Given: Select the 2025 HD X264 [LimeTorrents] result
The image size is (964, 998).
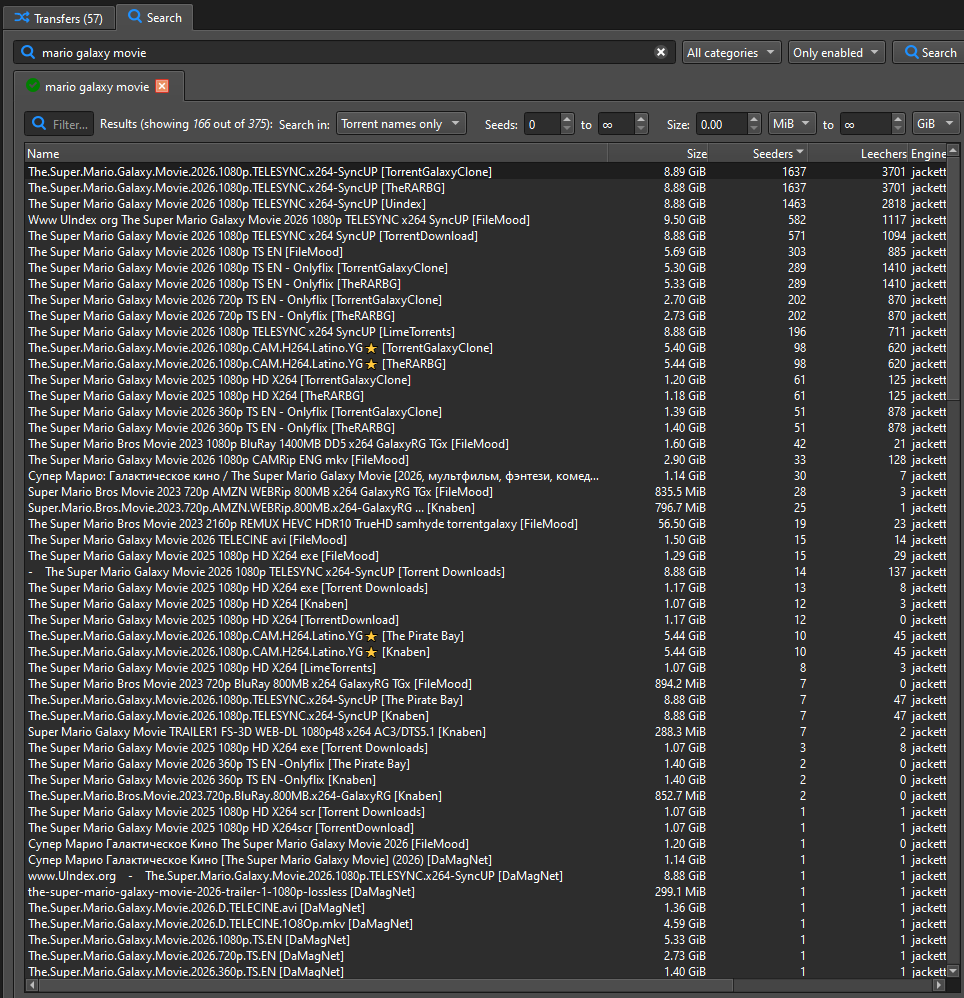Looking at the screenshot, I should coord(486,668).
